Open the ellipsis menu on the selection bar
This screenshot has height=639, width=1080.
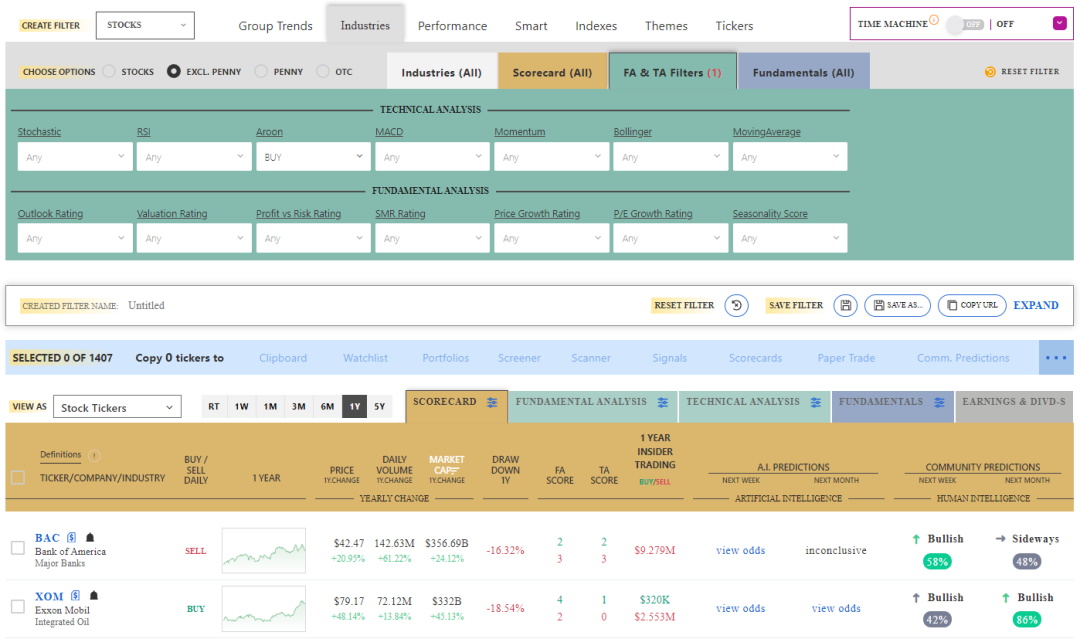pos(1056,357)
